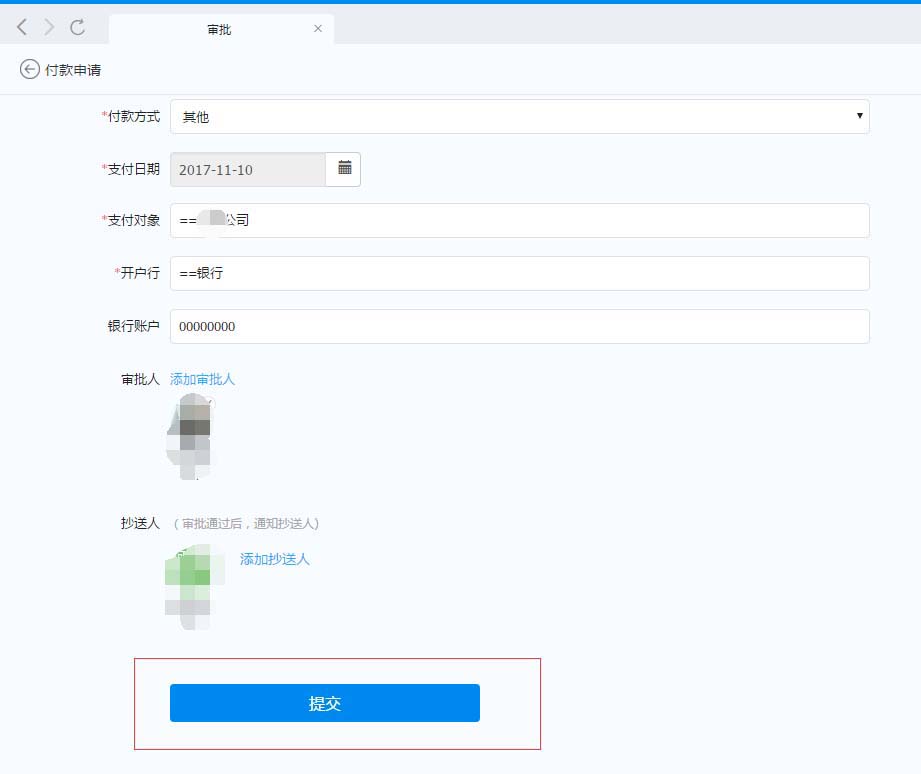Click the 支付对象 input field
Image resolution: width=921 pixels, height=774 pixels.
pos(520,220)
